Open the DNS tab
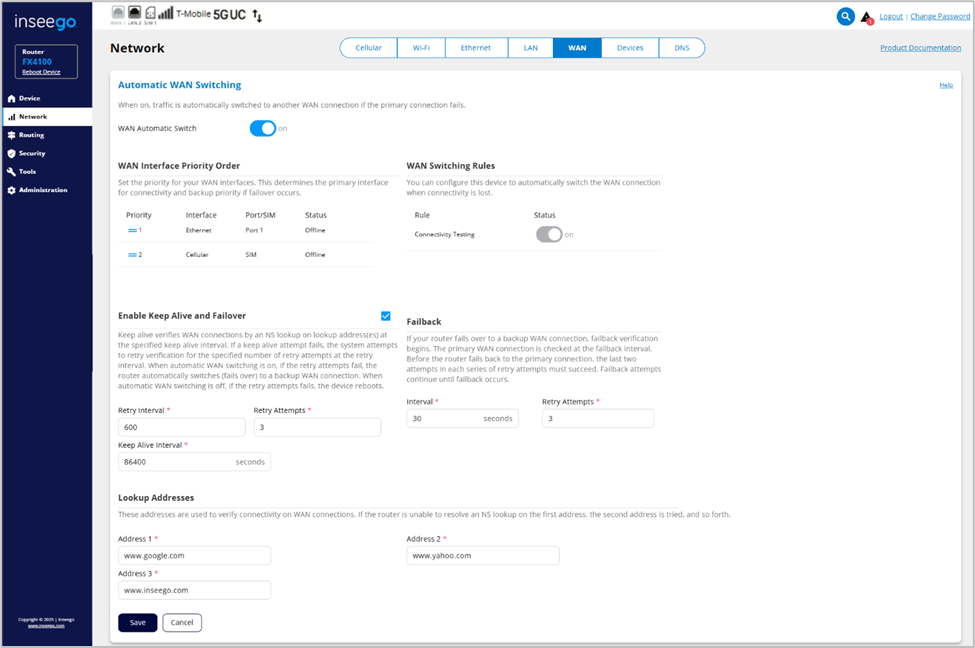Image resolution: width=975 pixels, height=648 pixels. click(x=681, y=48)
